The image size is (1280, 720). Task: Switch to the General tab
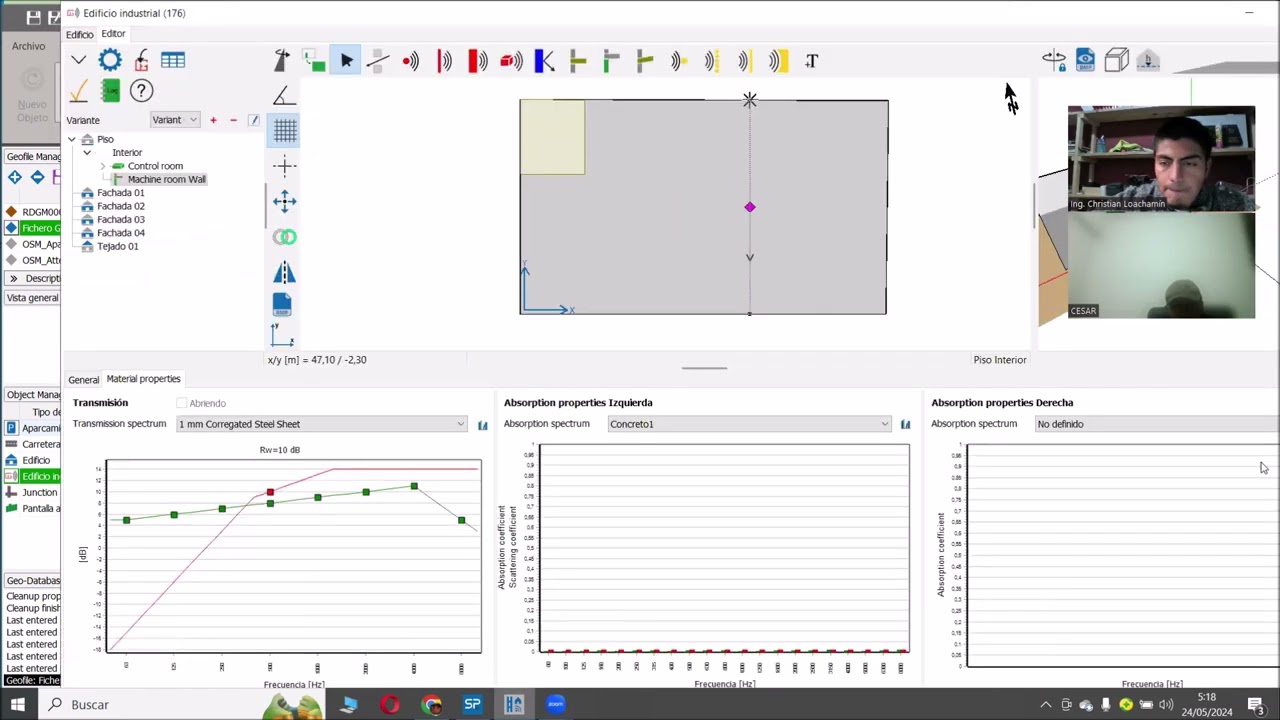84,380
